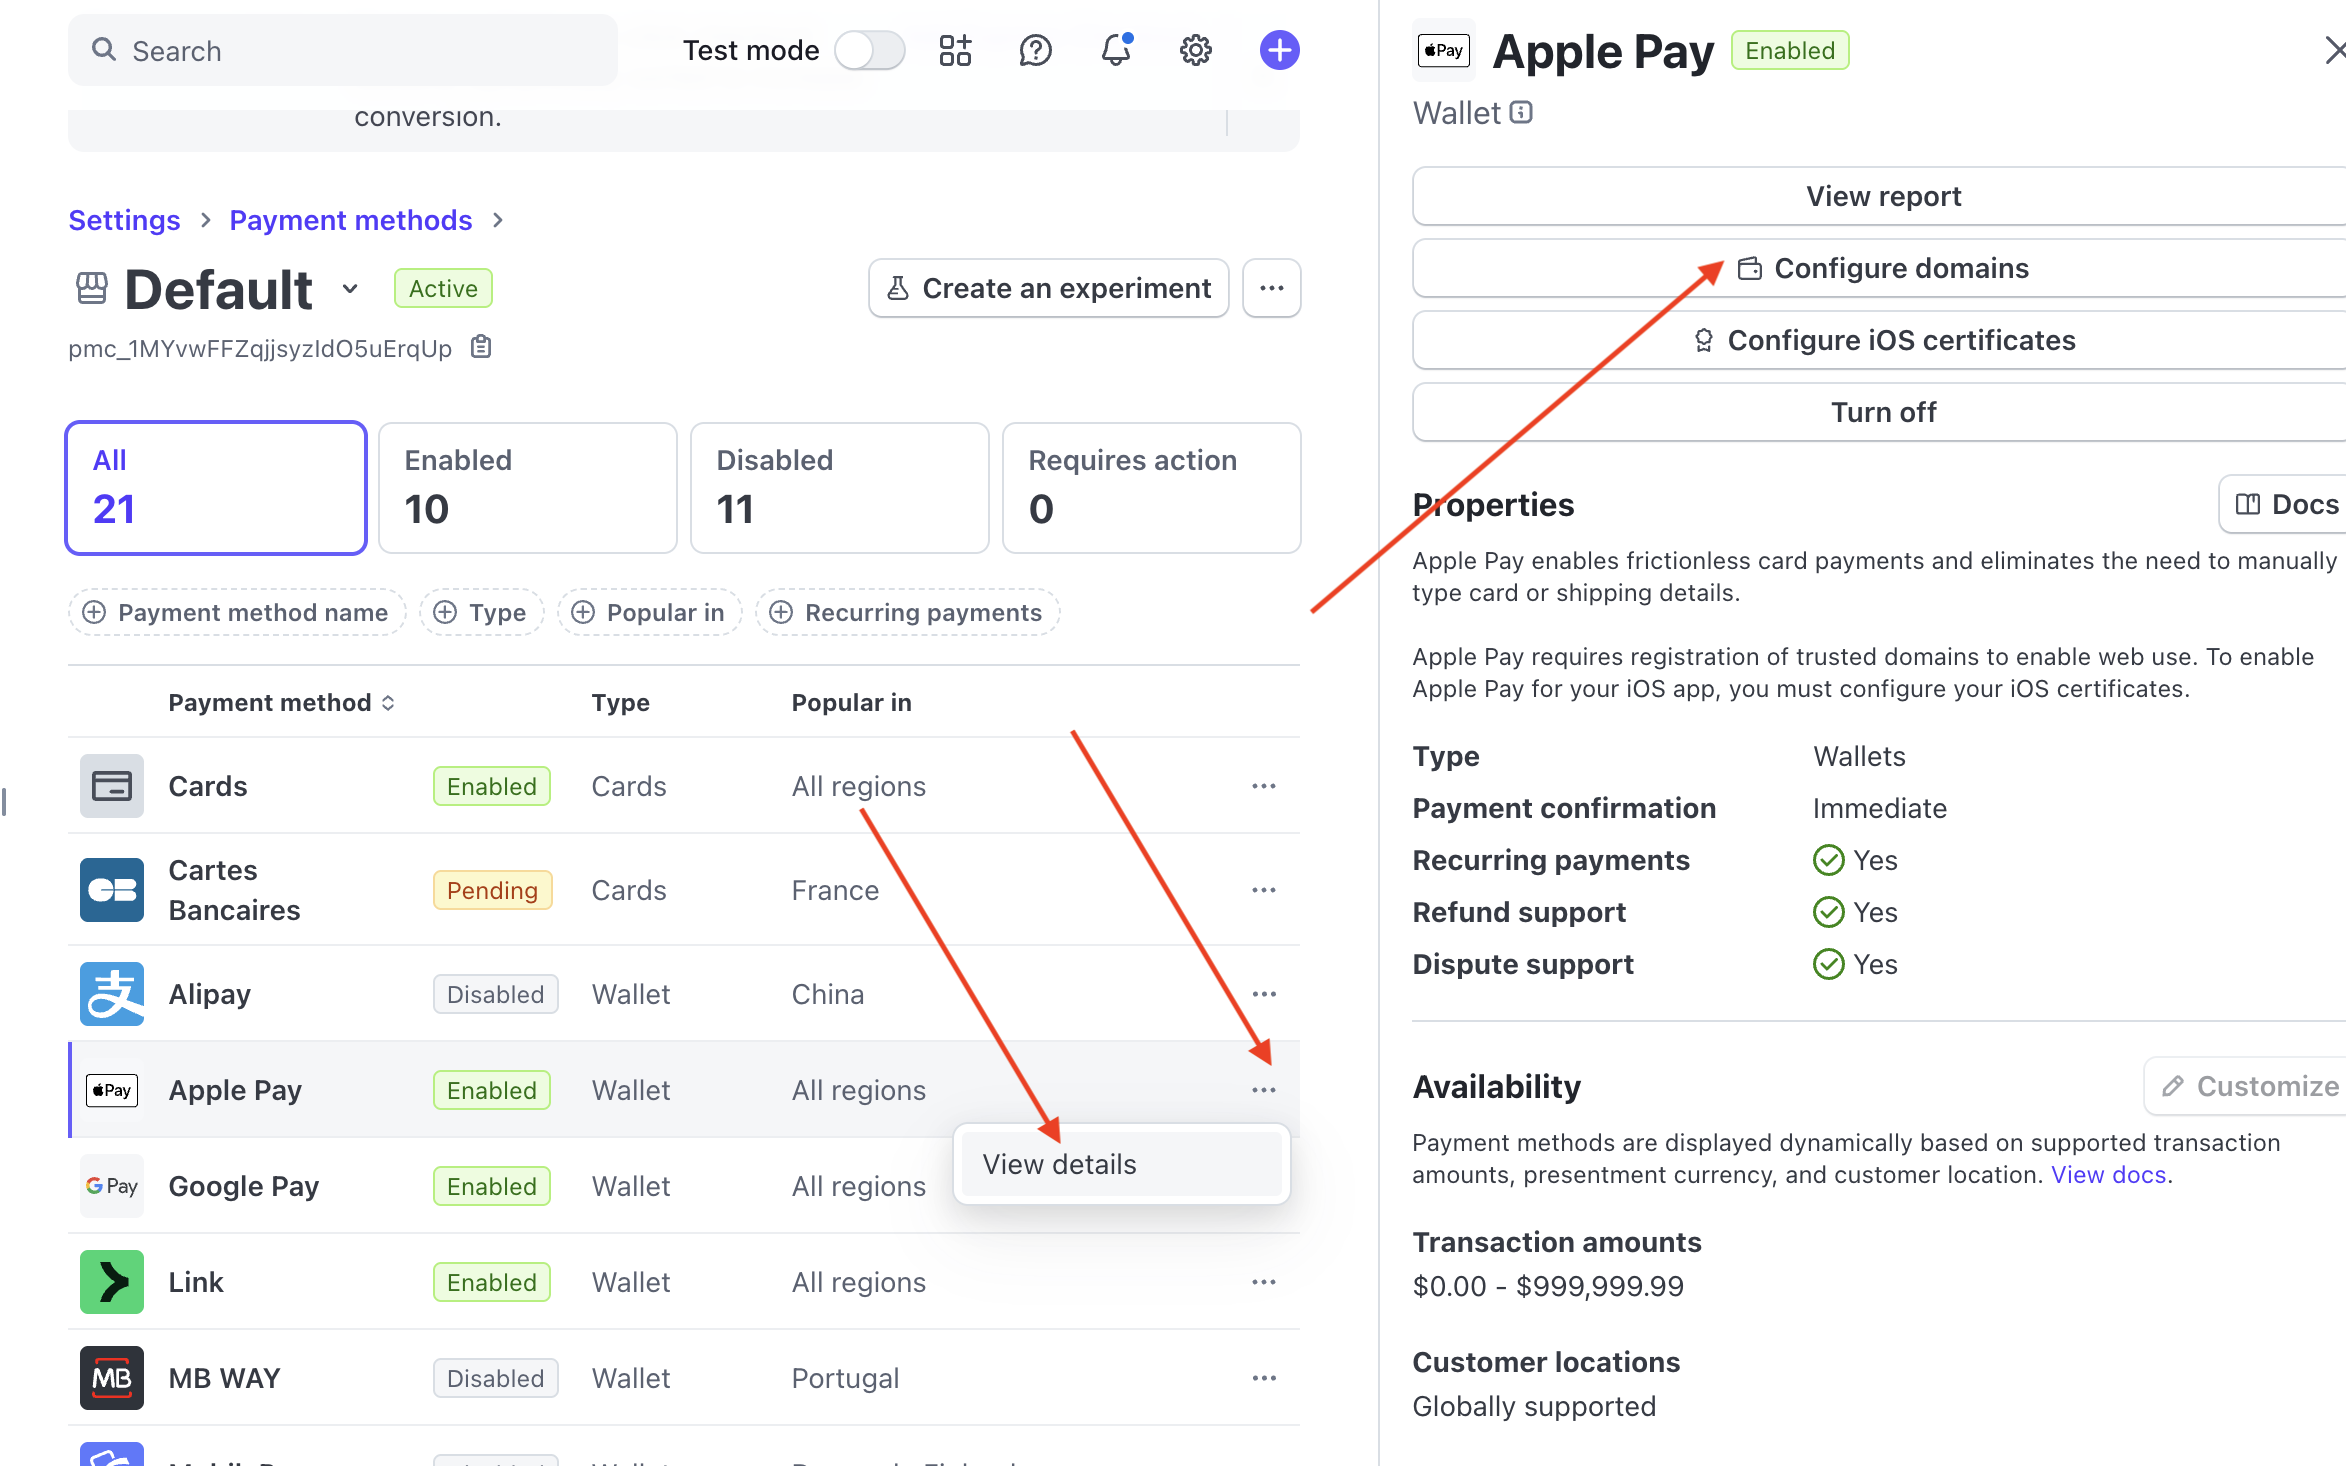
Task: Open the apps grid icon
Action: click(x=955, y=50)
